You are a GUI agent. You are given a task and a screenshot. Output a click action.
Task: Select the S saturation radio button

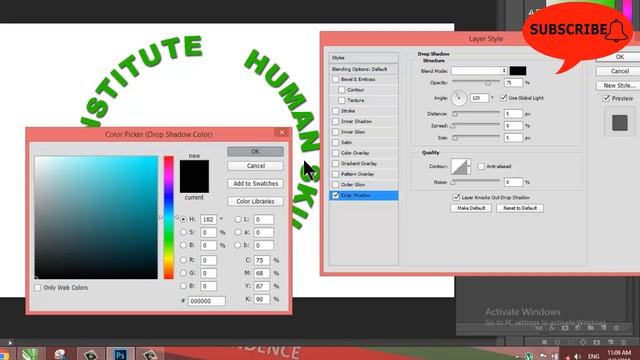point(183,232)
